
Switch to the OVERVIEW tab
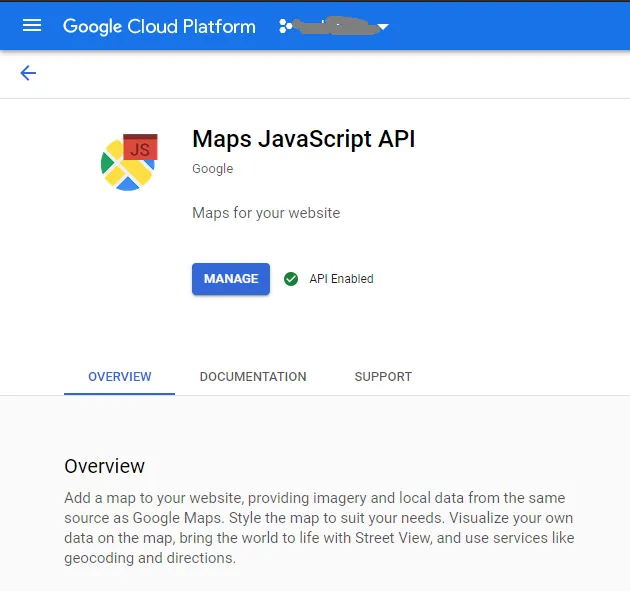click(x=119, y=377)
